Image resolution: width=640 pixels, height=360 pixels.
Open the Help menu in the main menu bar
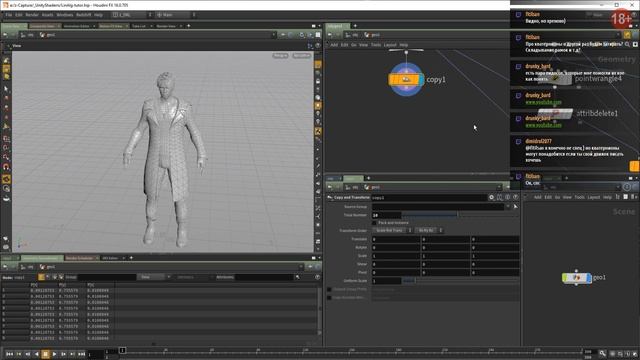(x=98, y=15)
